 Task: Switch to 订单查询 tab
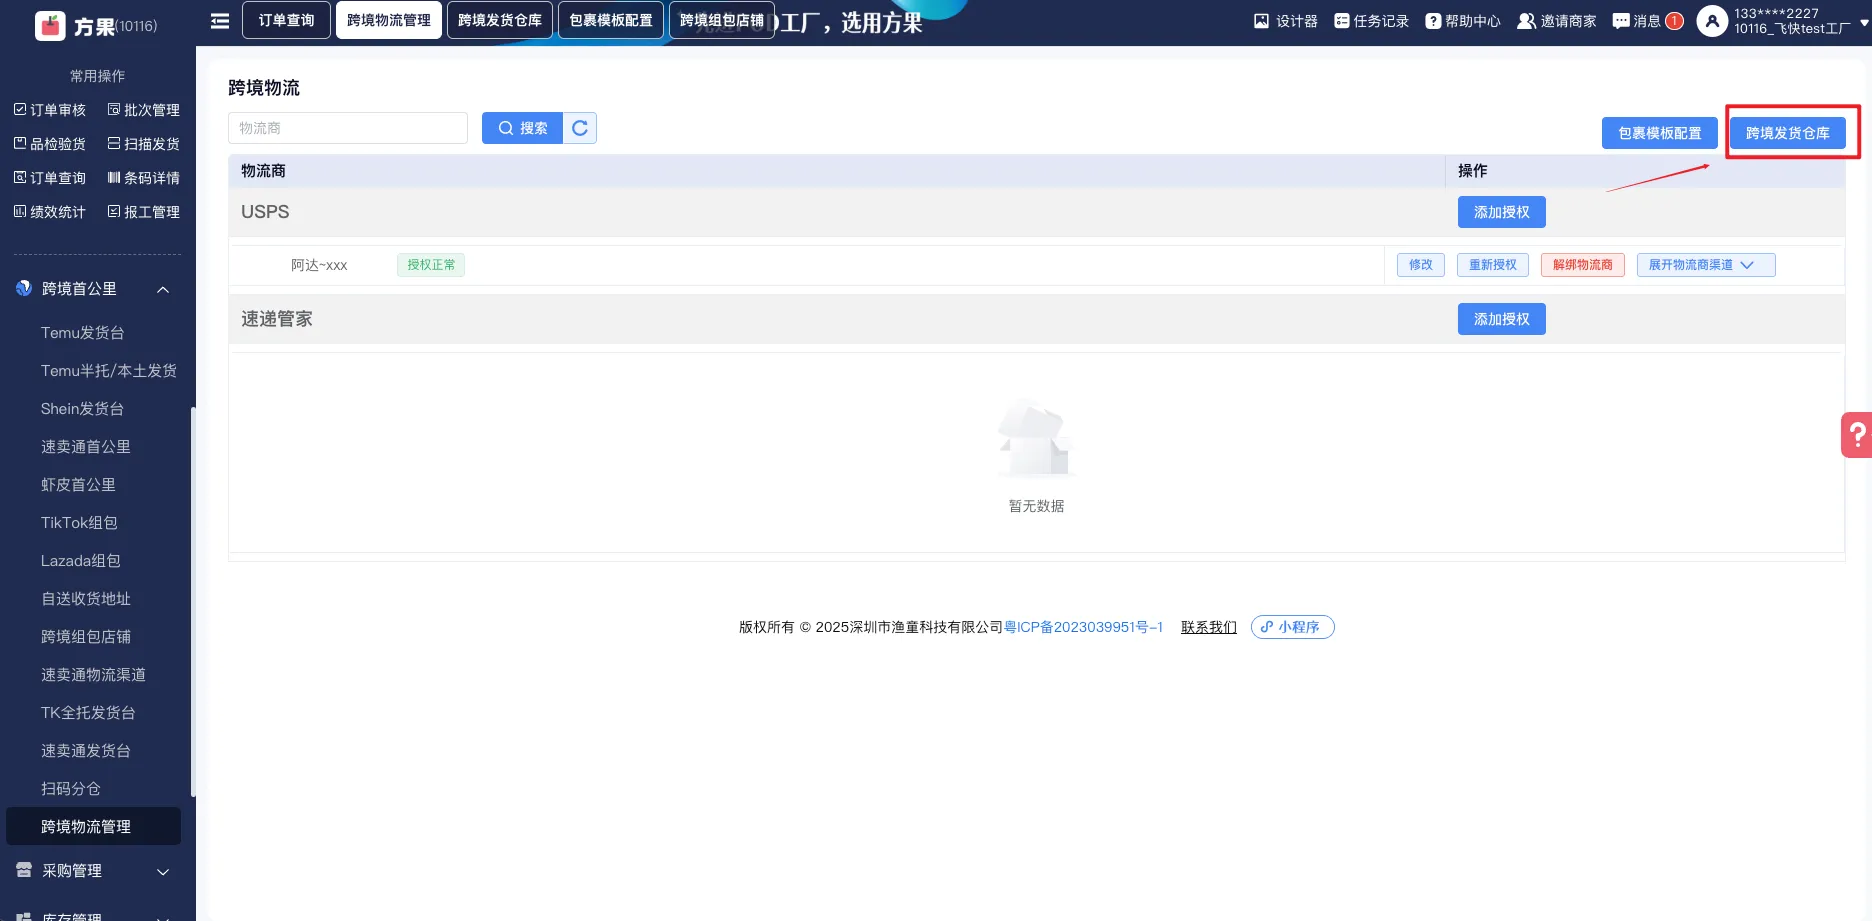[x=286, y=20]
